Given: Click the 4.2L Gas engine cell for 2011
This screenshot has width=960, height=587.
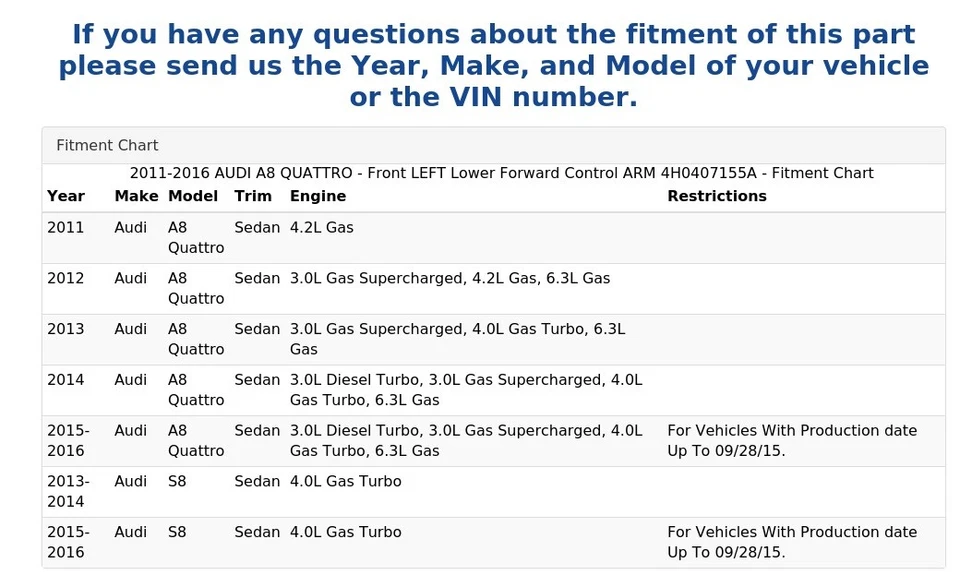Looking at the screenshot, I should [322, 228].
